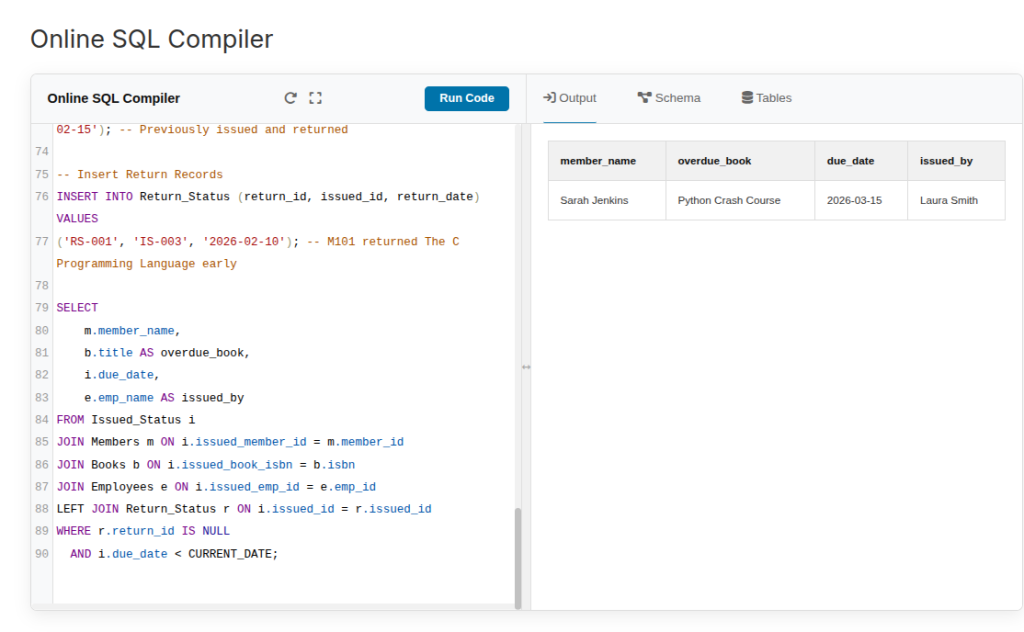Open the Schema tab
Viewport: 1024px width, 632px height.
(669, 98)
